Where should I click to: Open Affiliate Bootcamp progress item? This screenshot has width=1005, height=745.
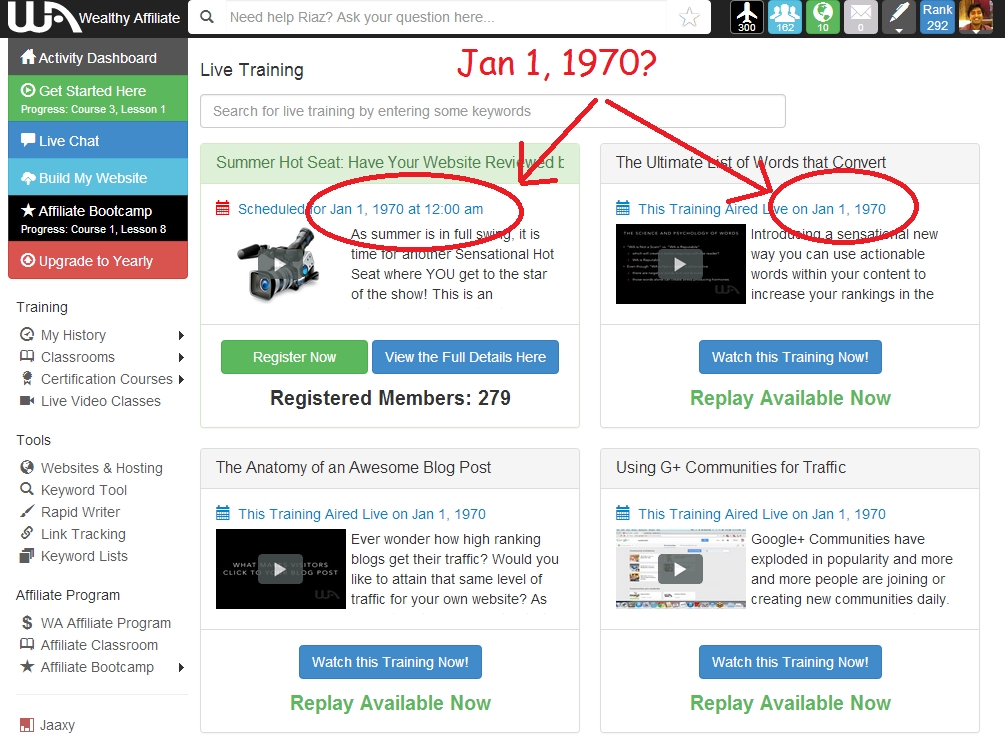pyautogui.click(x=98, y=219)
